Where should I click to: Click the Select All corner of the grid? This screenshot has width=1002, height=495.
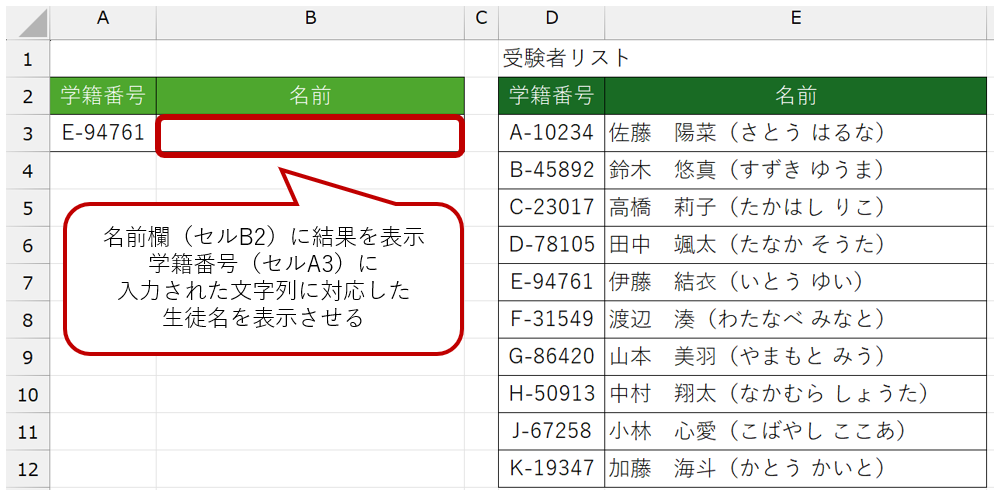click(x=26, y=17)
